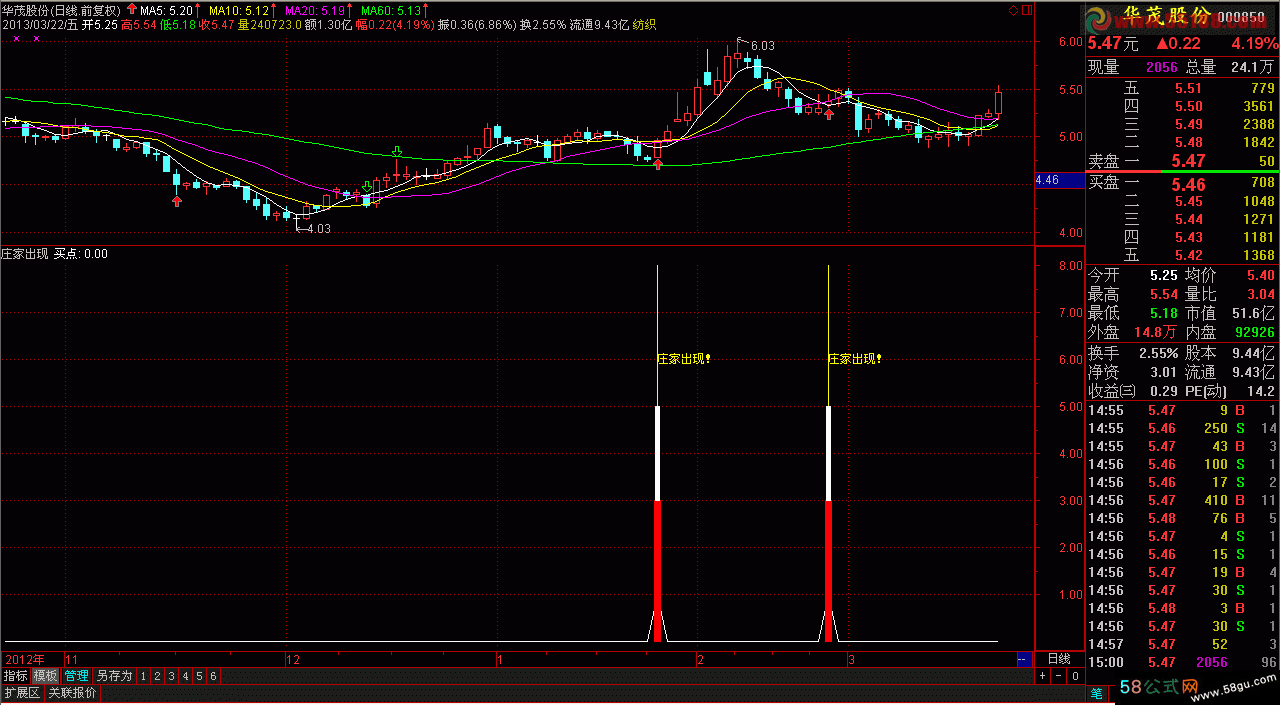Click the red diamond icon at chart top-right

pyautogui.click(x=1013, y=10)
